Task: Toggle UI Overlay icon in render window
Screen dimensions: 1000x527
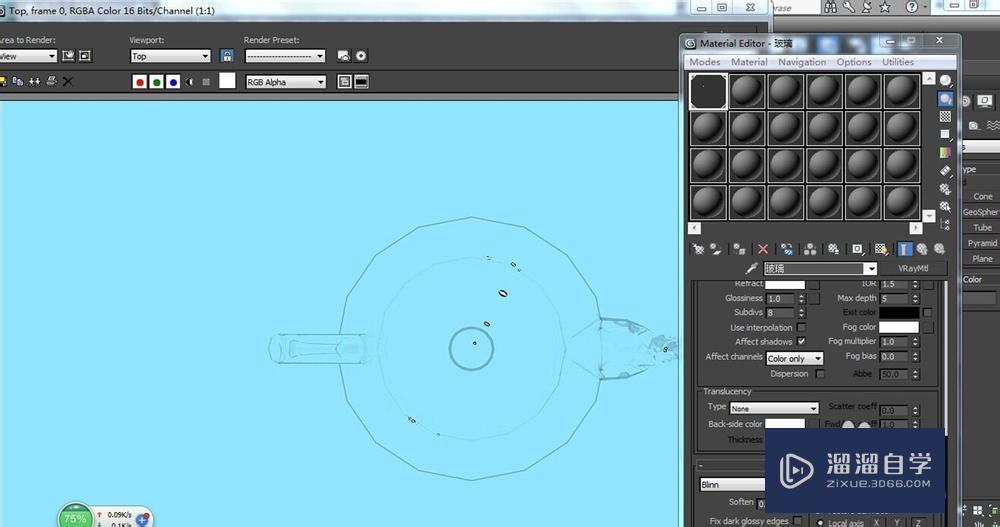Action: (x=344, y=82)
